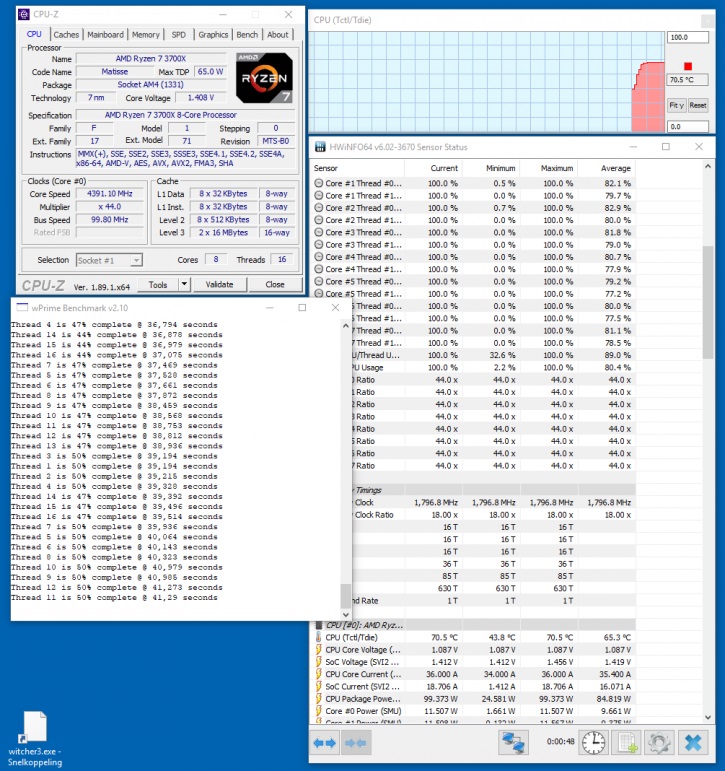Click the CPU-Z Close button
The image size is (725, 771).
tap(274, 284)
